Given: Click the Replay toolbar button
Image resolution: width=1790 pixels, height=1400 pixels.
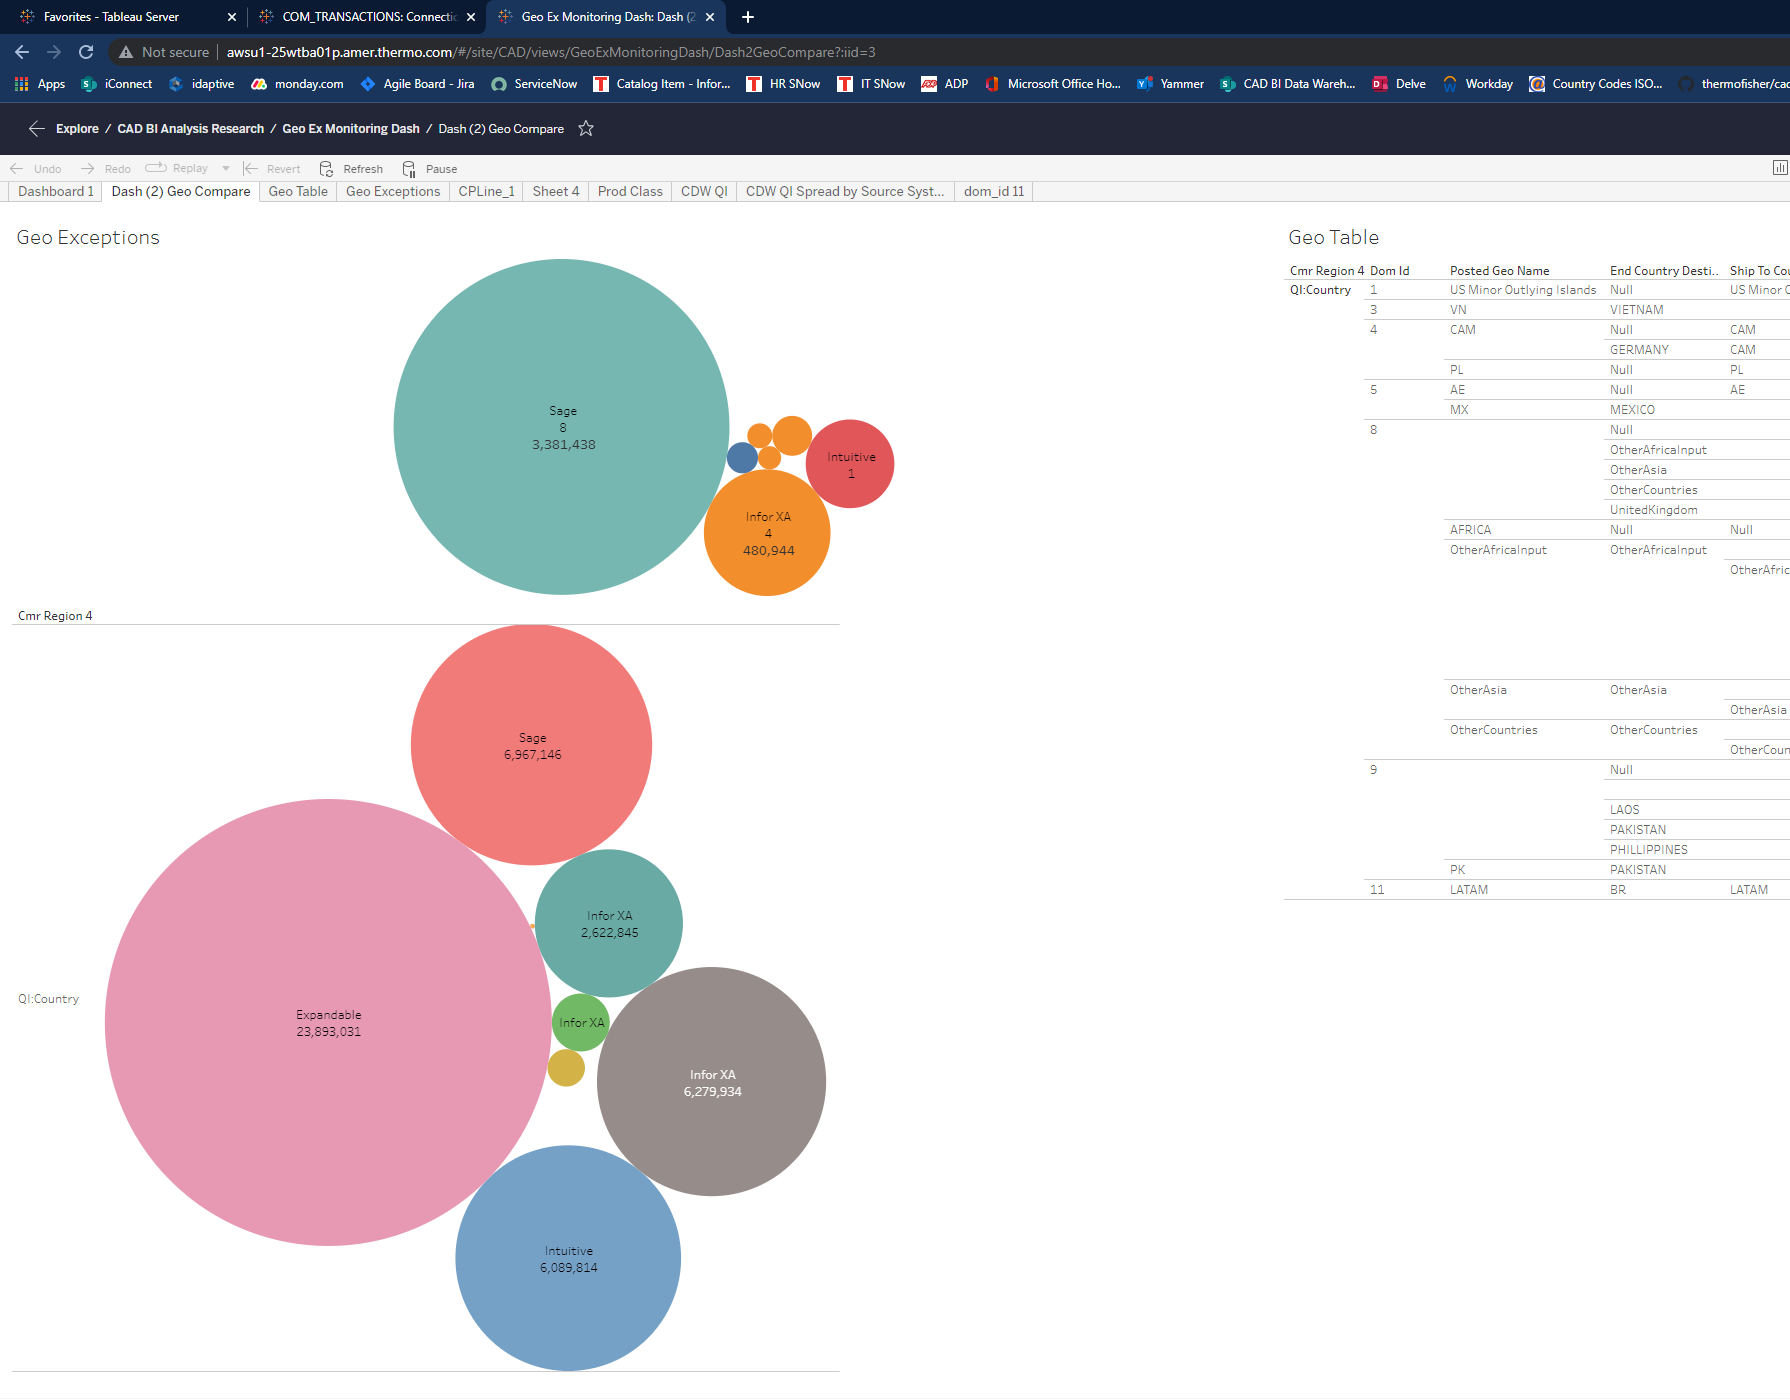Looking at the screenshot, I should [x=177, y=168].
